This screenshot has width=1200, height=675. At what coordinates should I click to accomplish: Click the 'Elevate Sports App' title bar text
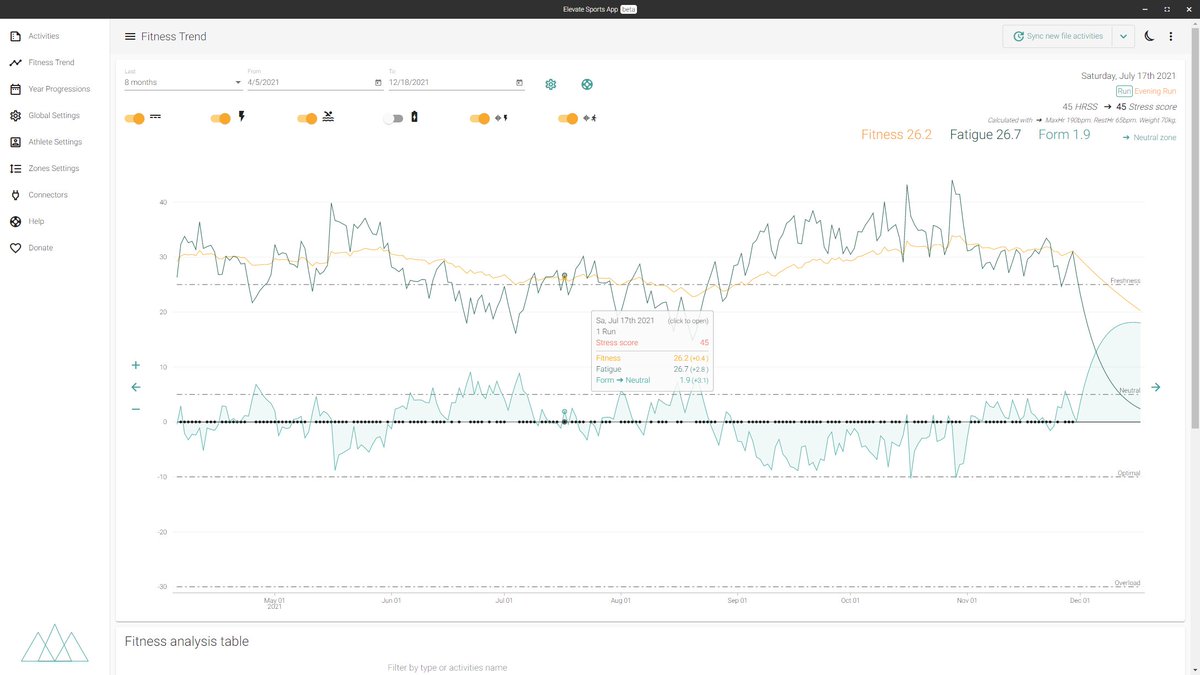pyautogui.click(x=591, y=8)
